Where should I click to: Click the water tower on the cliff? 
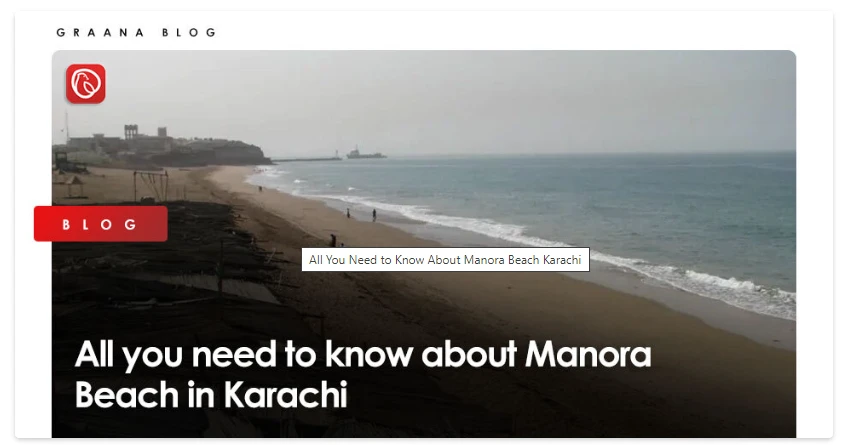point(131,132)
